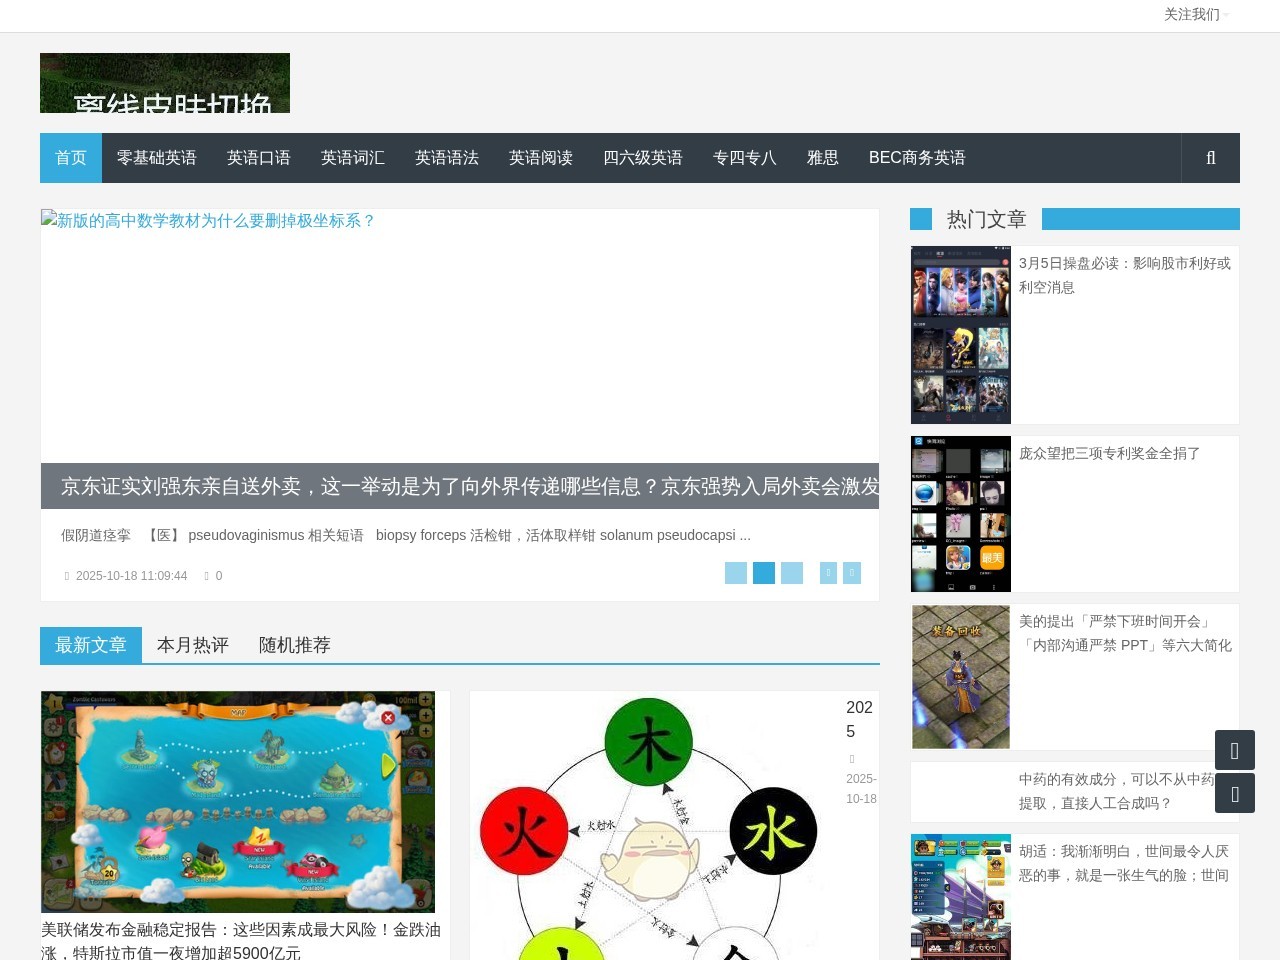
Task: Click the lower dark floating side button
Action: pyautogui.click(x=1235, y=793)
